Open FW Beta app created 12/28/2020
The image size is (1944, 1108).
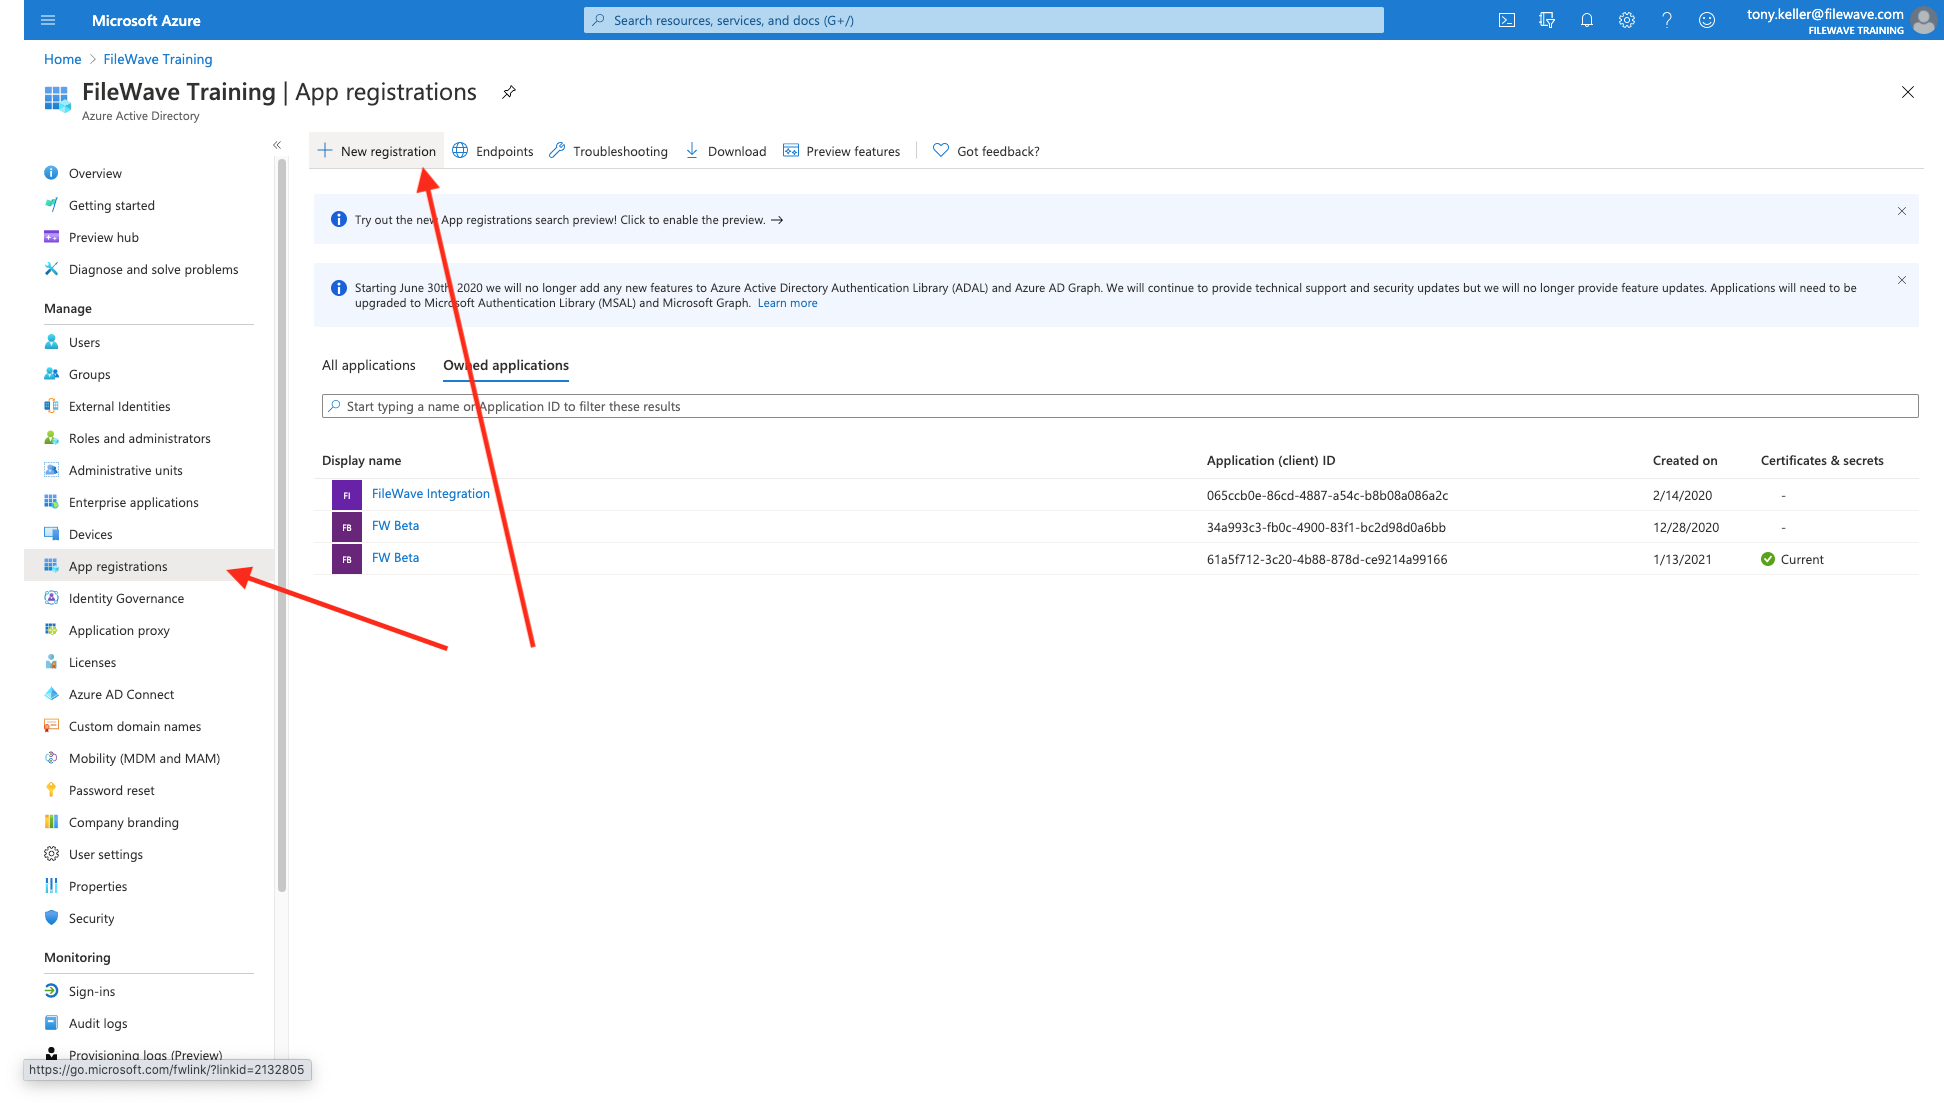pyautogui.click(x=395, y=526)
